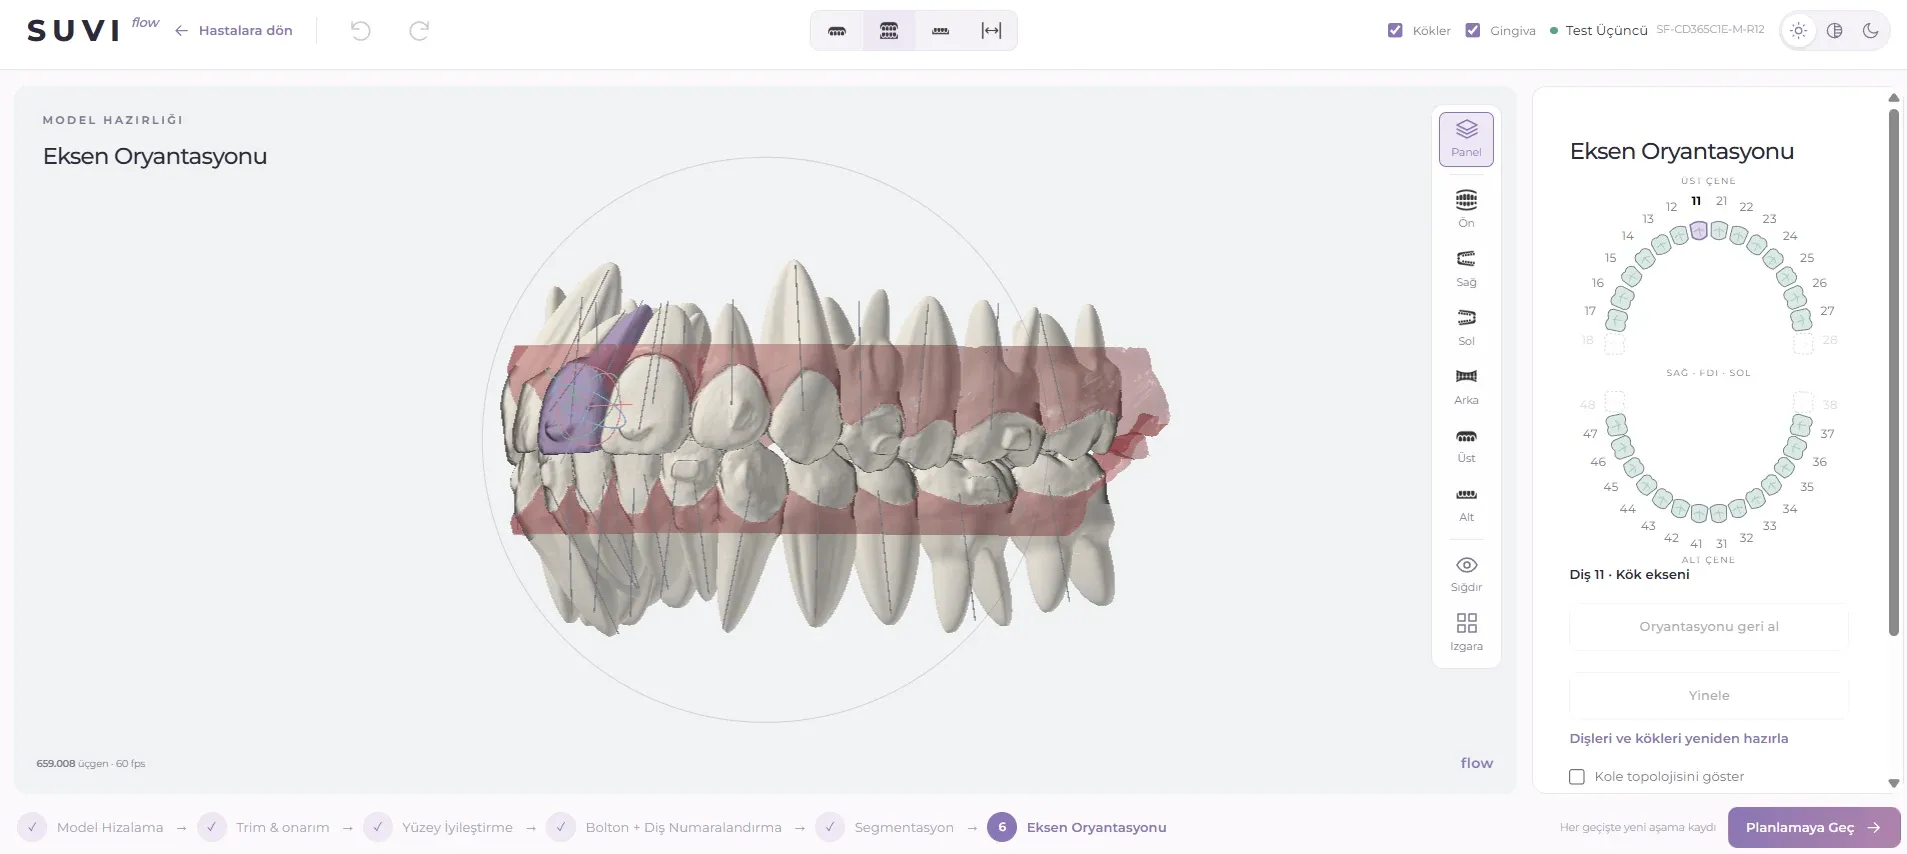Select tooth 11 in the chart

pyautogui.click(x=1698, y=230)
